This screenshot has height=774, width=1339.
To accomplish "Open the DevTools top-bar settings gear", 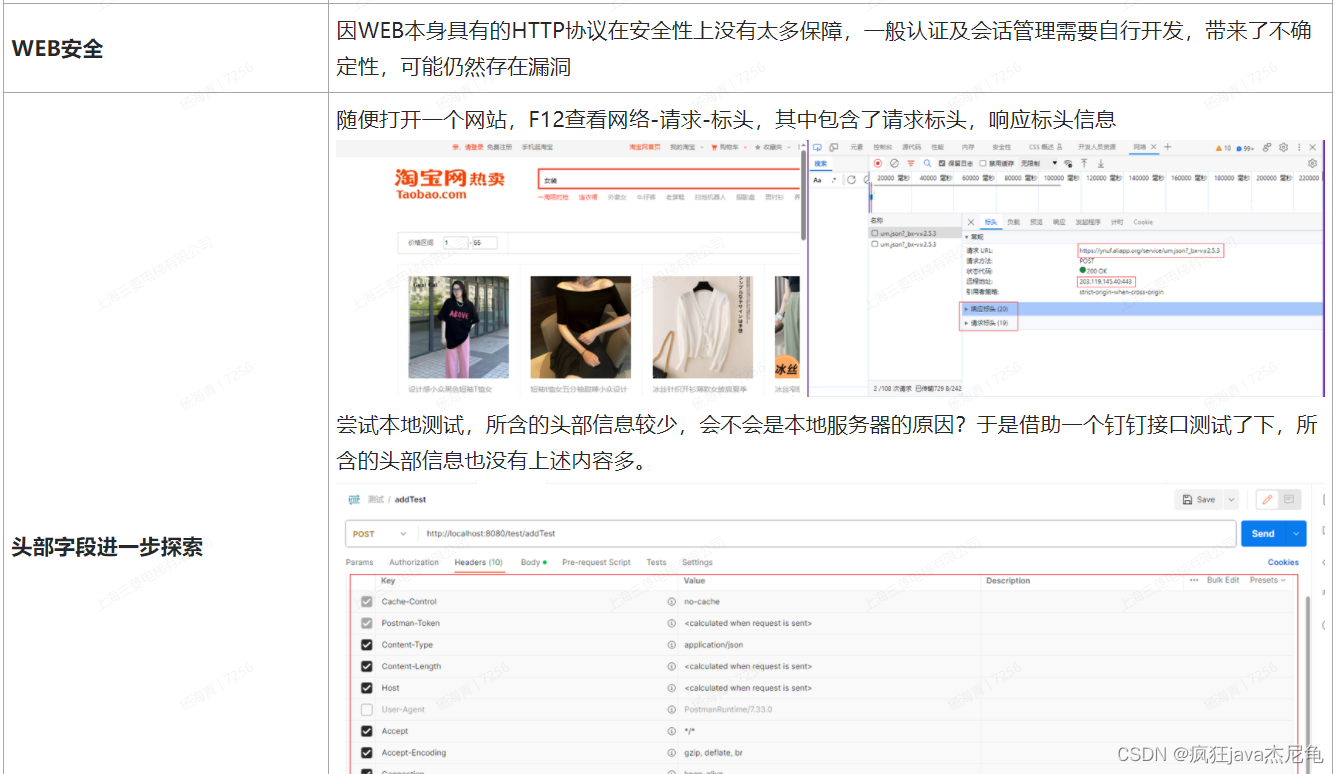I will (1283, 147).
